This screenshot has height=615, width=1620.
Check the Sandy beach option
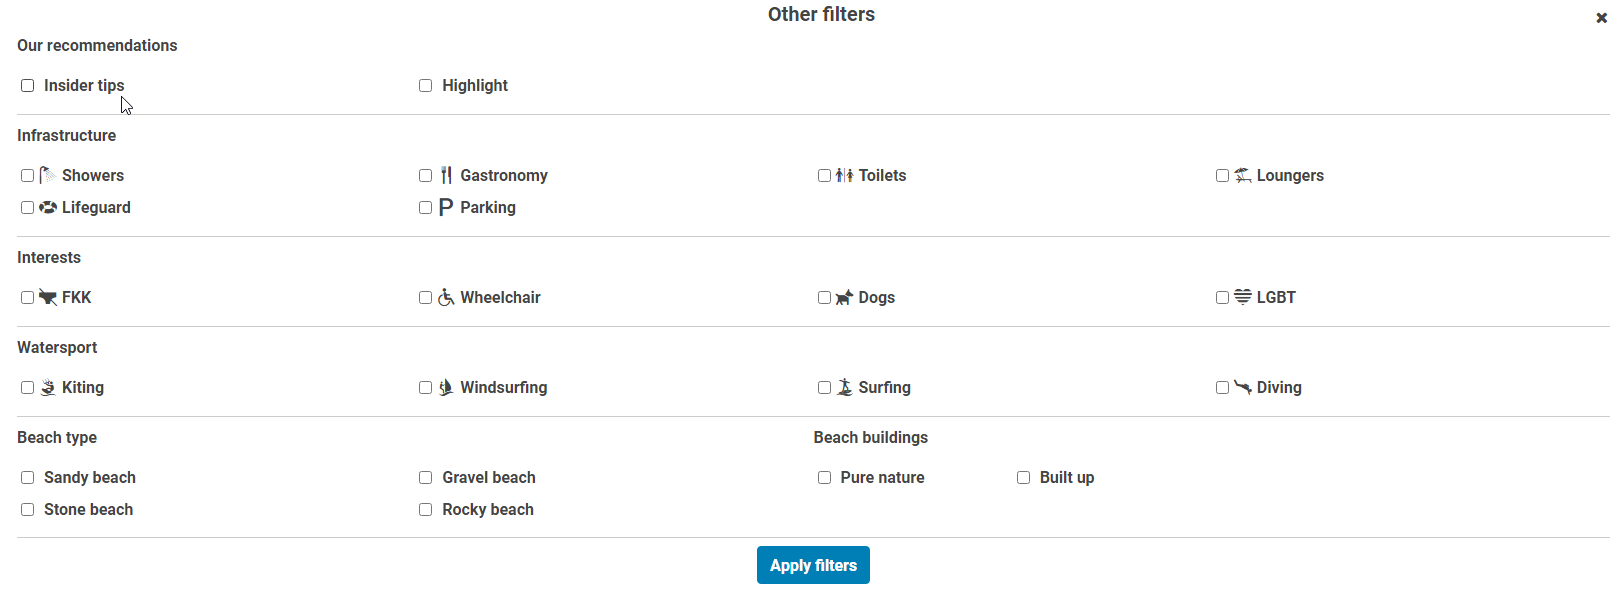pos(28,478)
